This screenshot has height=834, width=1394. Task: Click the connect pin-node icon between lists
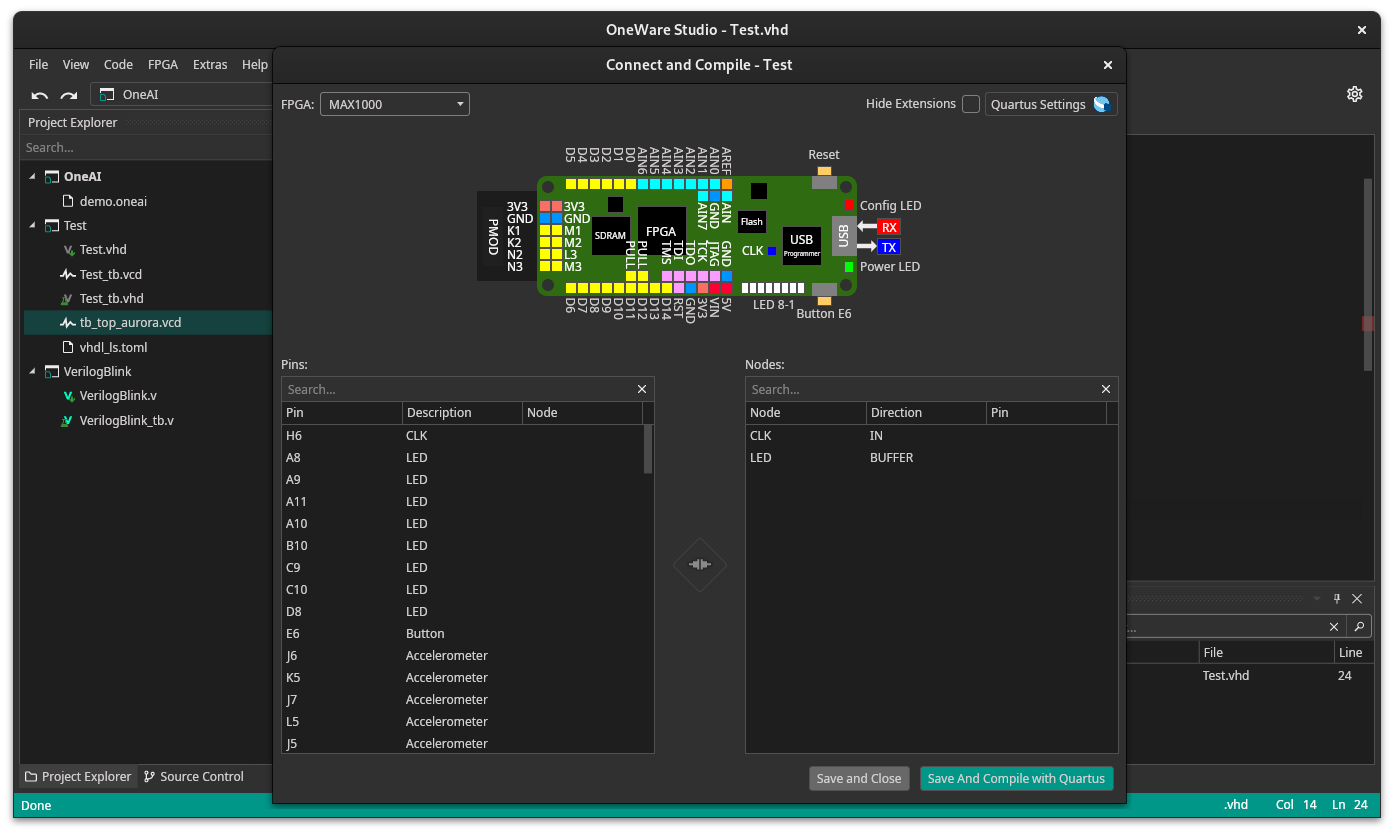tap(699, 565)
